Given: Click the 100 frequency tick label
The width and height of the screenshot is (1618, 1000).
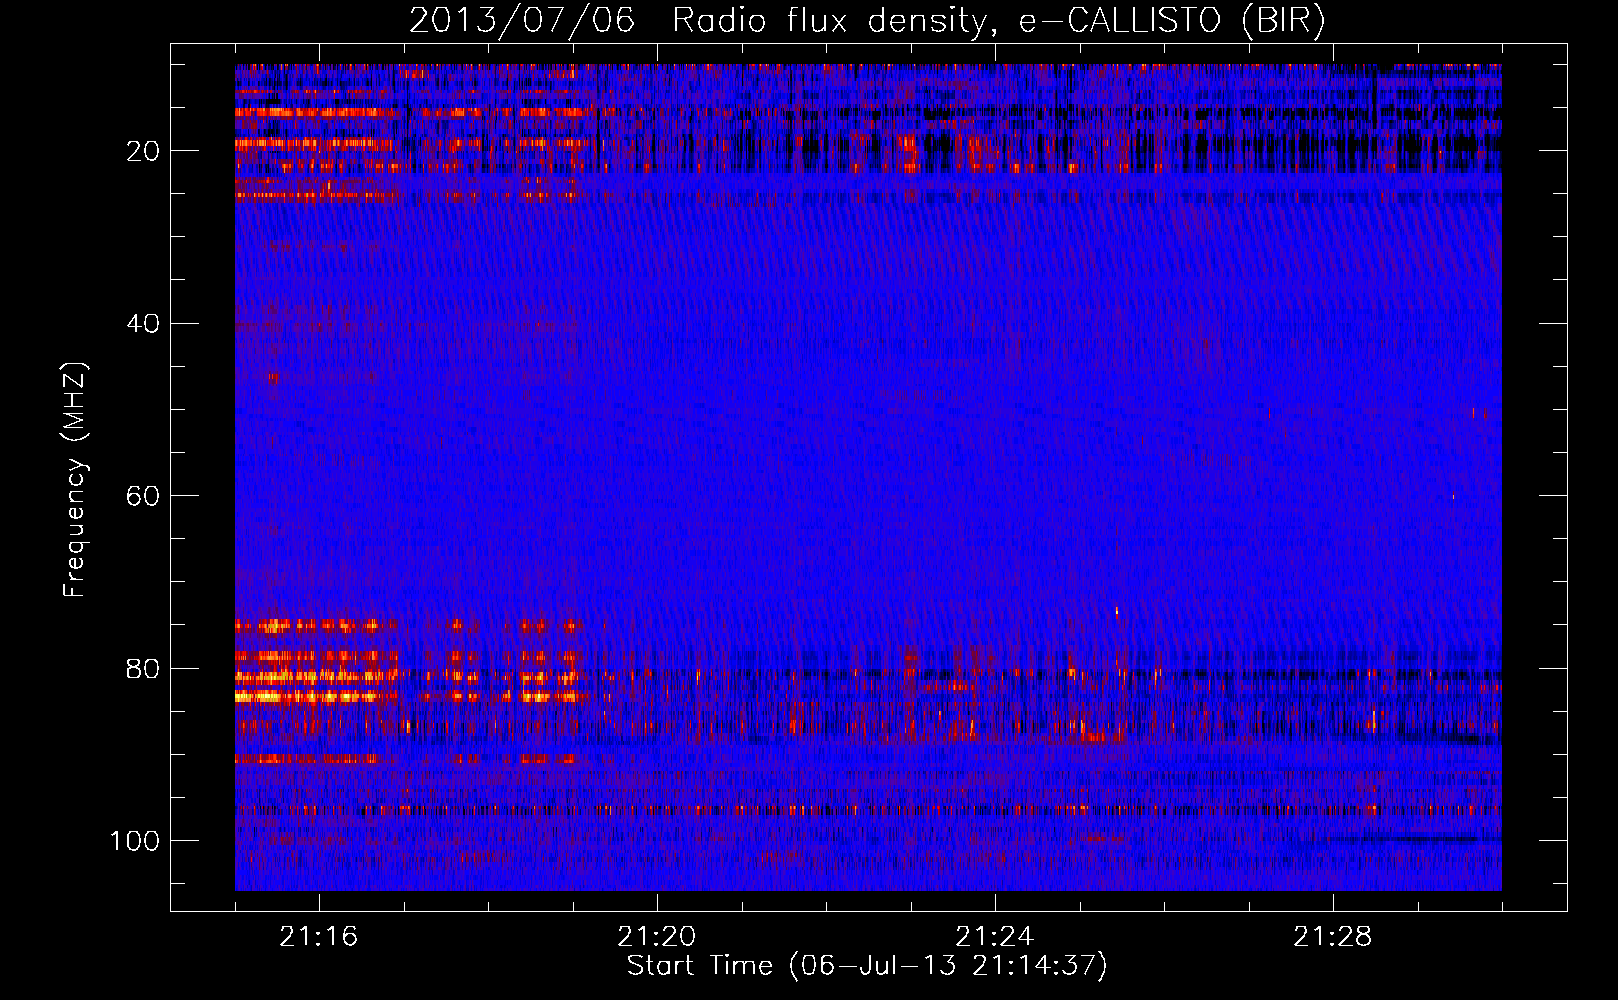Looking at the screenshot, I should pos(135,841).
